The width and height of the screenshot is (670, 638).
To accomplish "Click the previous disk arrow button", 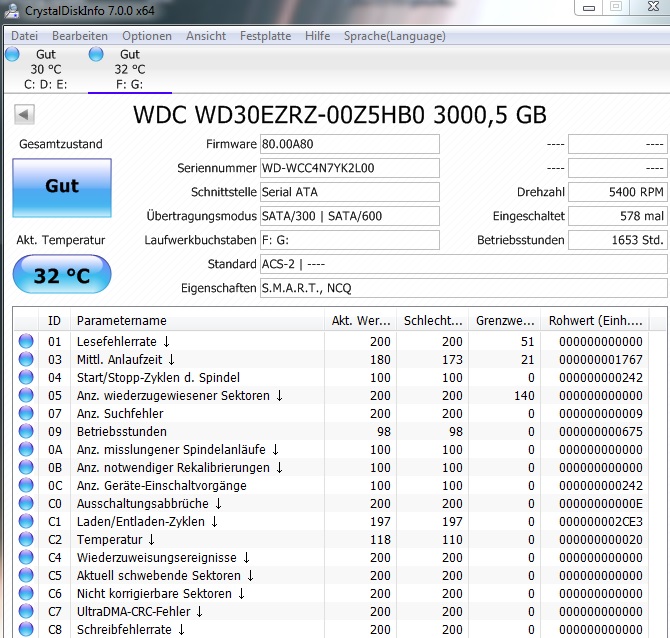I will coord(24,114).
